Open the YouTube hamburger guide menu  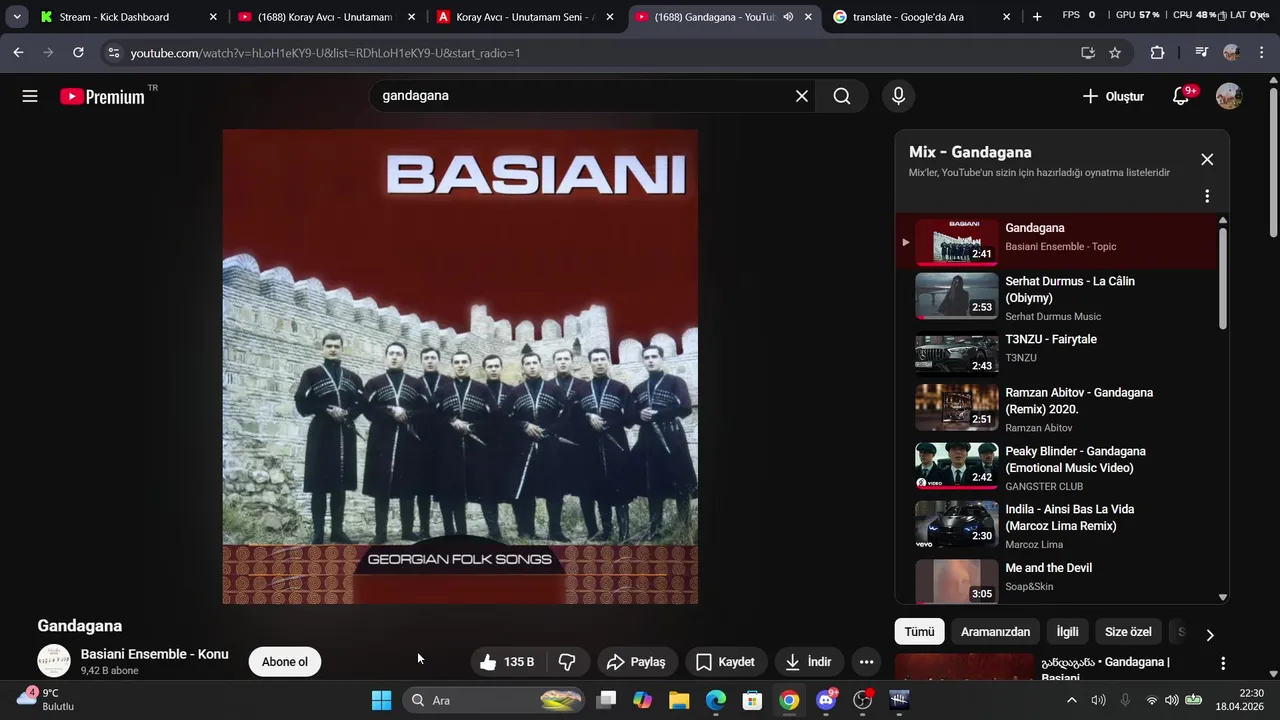pyautogui.click(x=30, y=96)
